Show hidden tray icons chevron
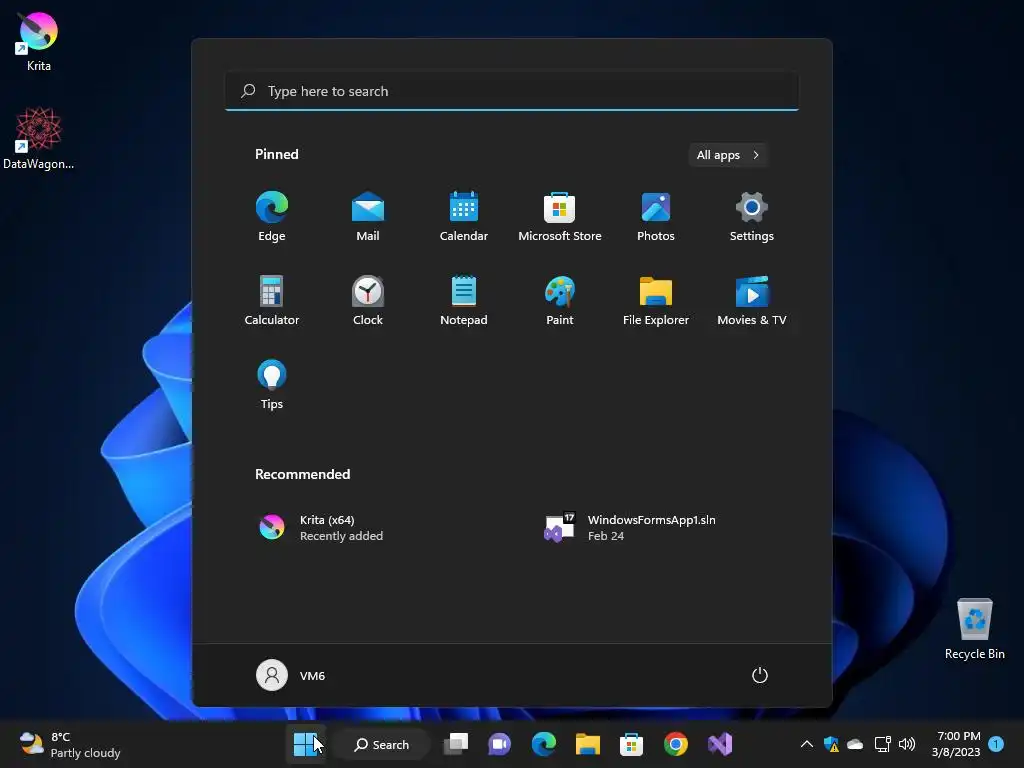 tap(807, 744)
